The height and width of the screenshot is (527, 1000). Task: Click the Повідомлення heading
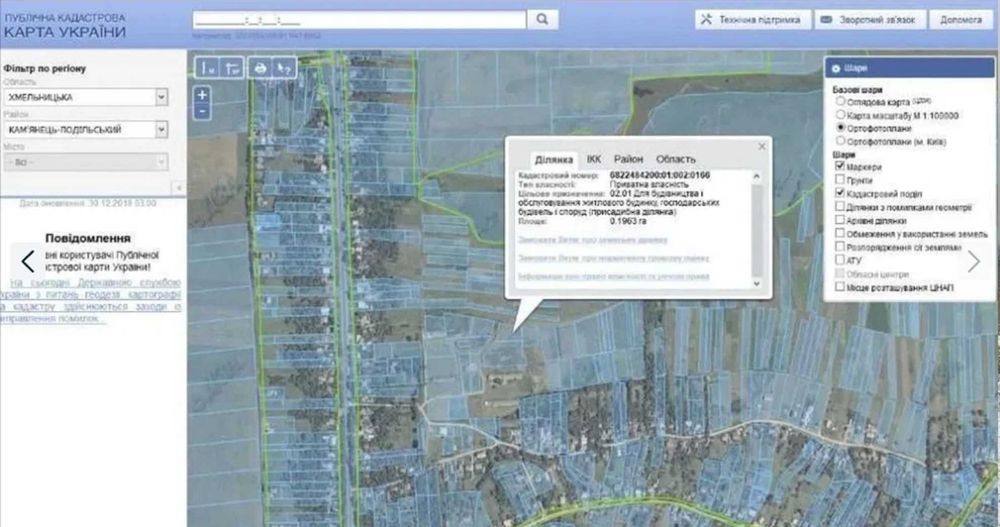pos(88,238)
